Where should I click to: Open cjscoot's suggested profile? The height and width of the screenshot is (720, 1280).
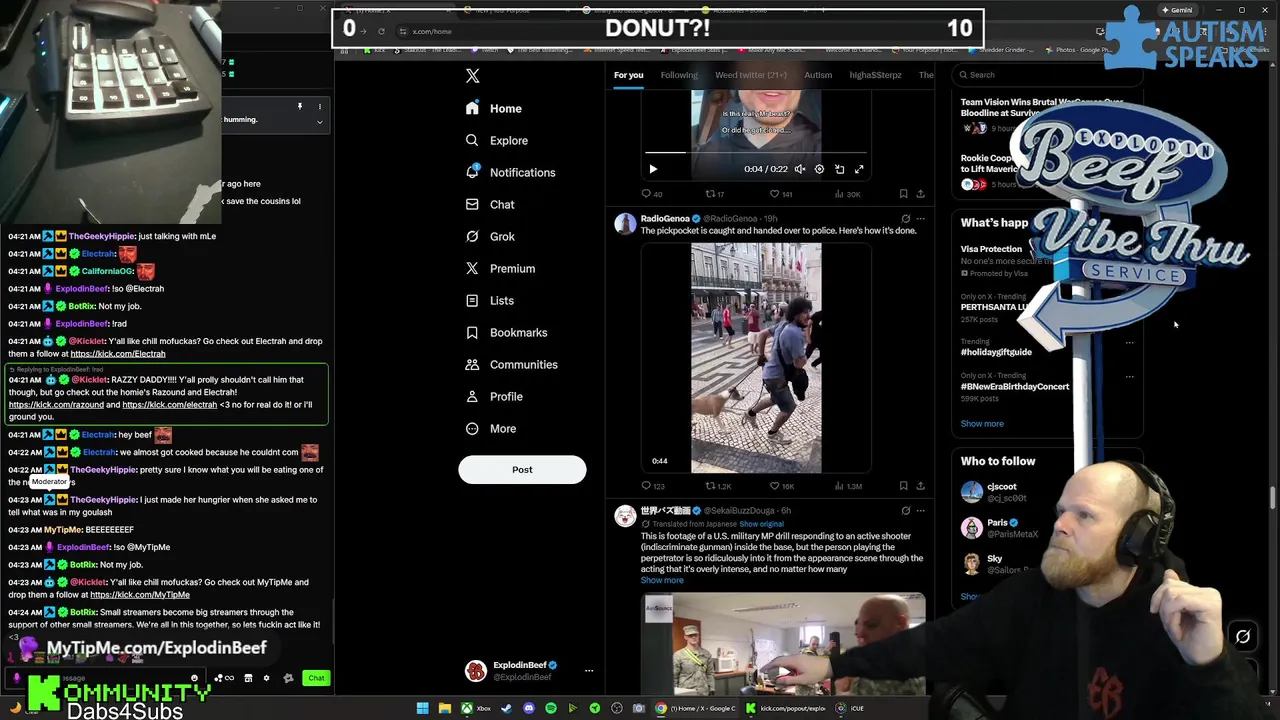pos(1001,487)
